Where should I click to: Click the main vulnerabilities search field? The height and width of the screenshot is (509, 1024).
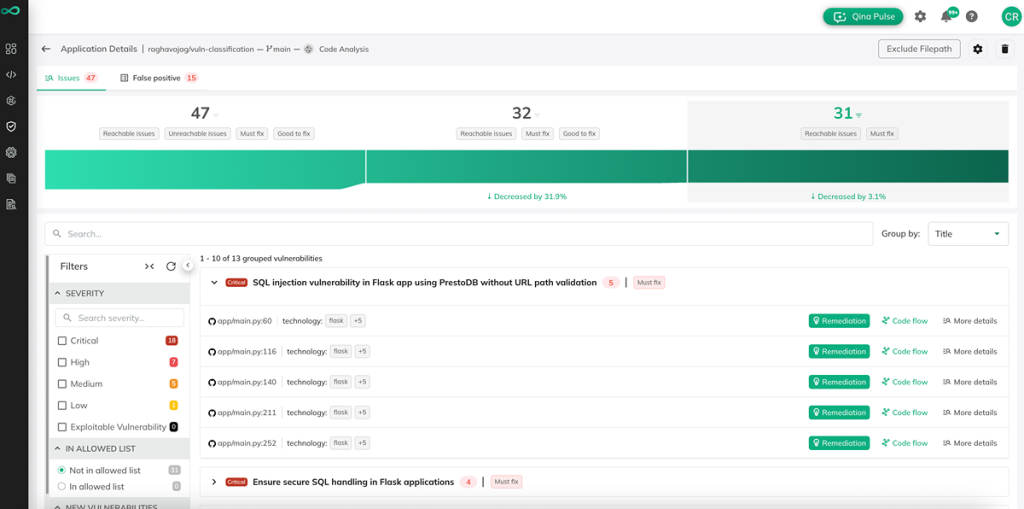pyautogui.click(x=458, y=234)
